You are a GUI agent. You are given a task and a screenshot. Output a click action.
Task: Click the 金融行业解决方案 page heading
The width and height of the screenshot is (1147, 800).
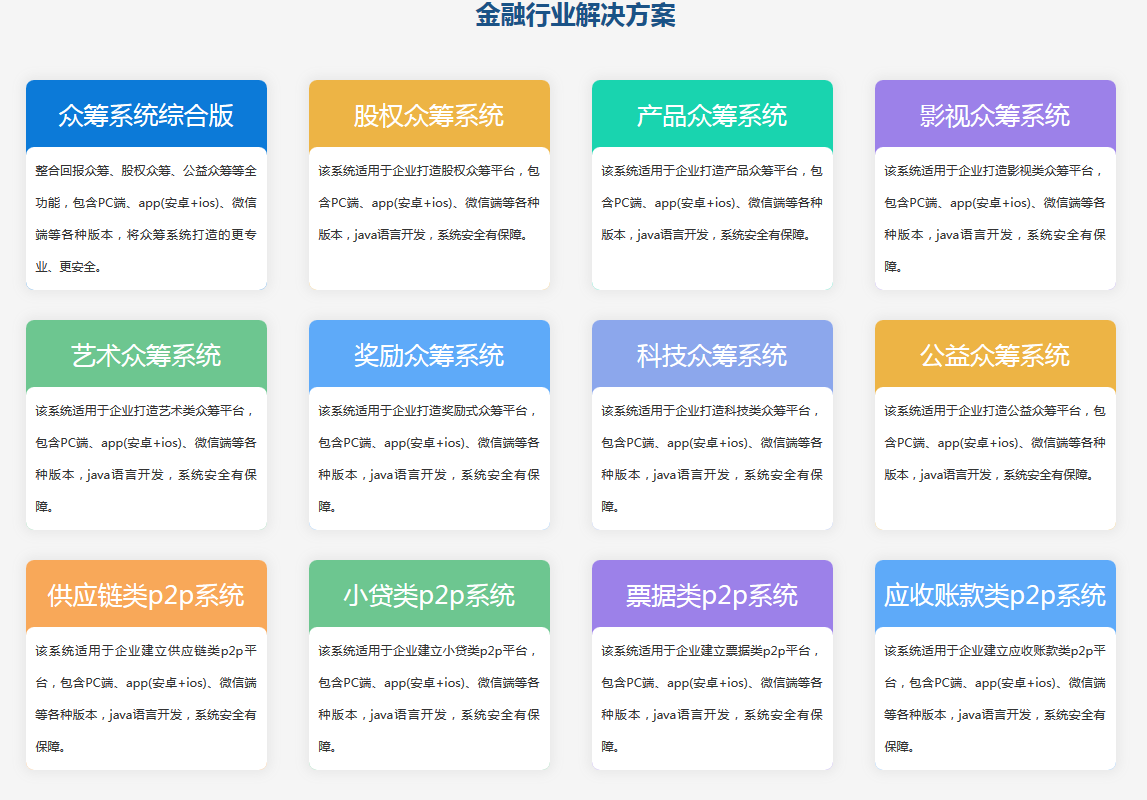pos(574,16)
